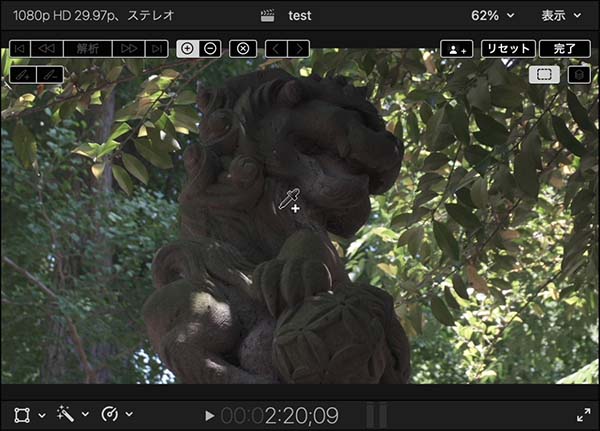This screenshot has height=431, width=600.
Task: Open the 62% zoom dropdown
Action: [x=493, y=16]
